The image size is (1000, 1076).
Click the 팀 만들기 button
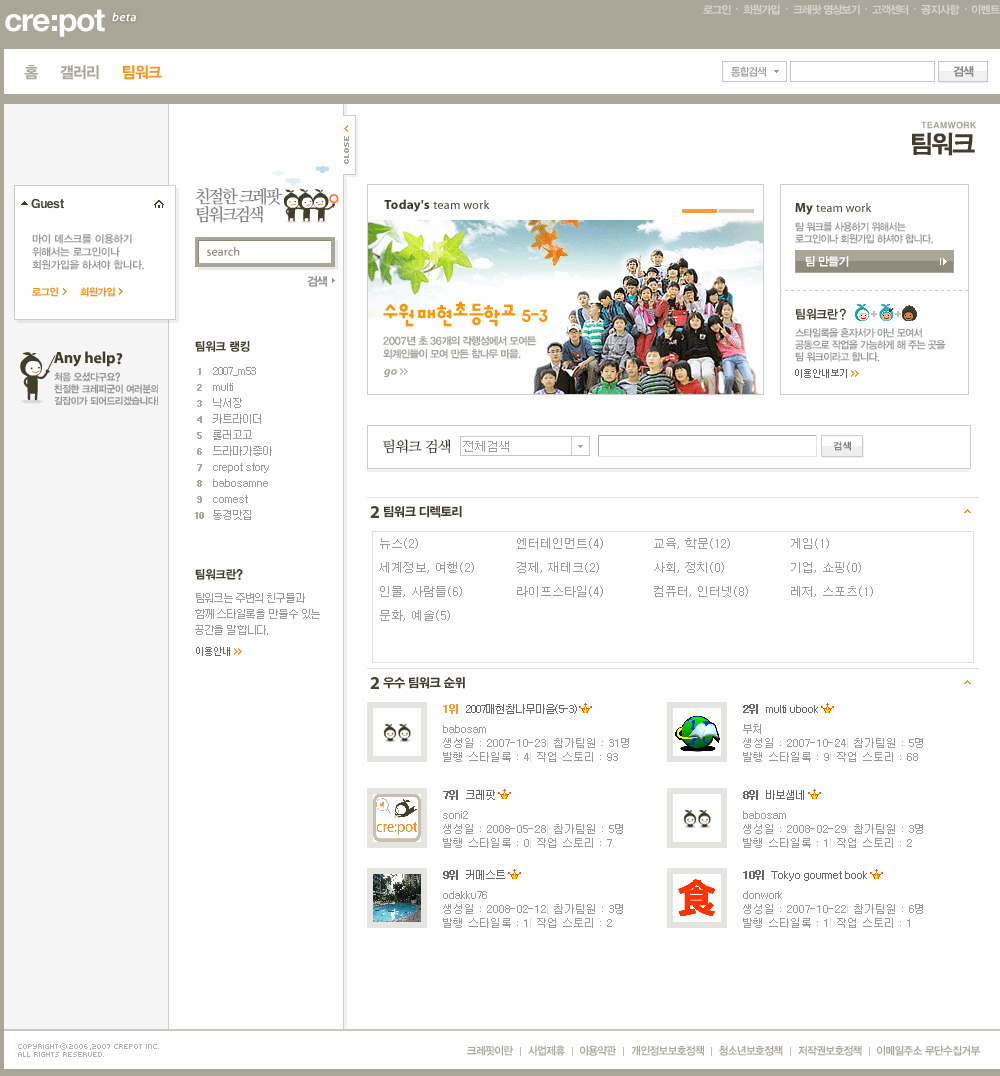(x=873, y=262)
